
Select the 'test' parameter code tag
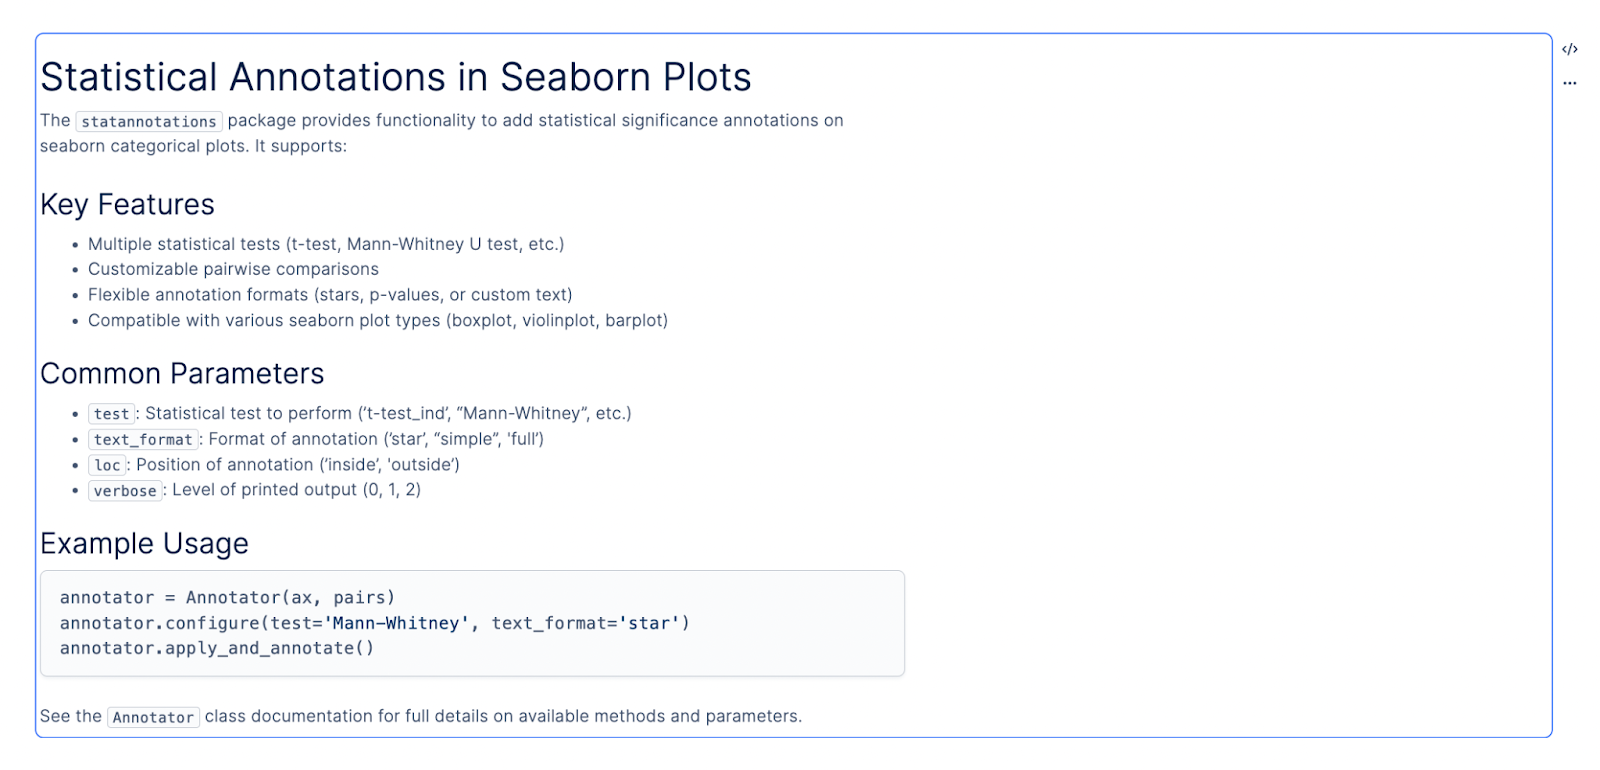pos(112,414)
